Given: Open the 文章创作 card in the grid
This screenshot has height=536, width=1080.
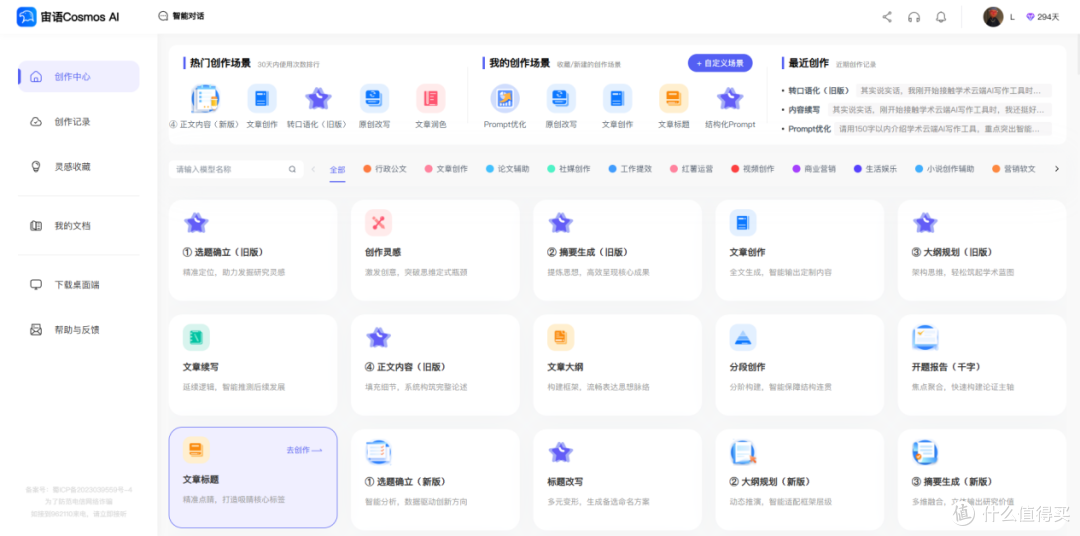Looking at the screenshot, I should [x=799, y=250].
